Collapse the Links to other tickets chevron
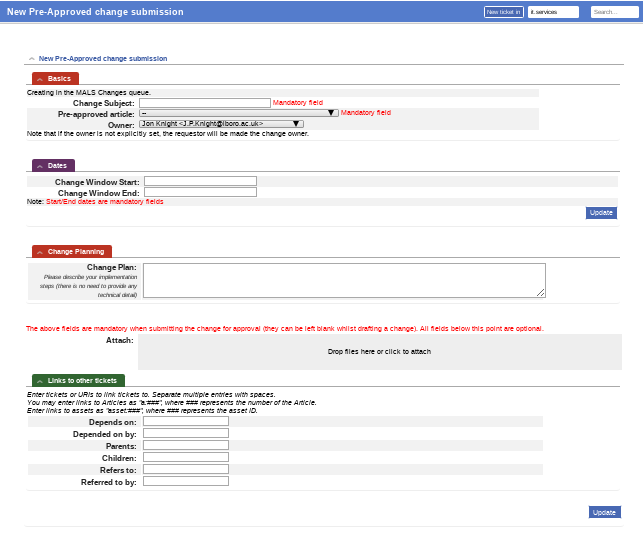This screenshot has height=543, width=643. tap(39, 380)
